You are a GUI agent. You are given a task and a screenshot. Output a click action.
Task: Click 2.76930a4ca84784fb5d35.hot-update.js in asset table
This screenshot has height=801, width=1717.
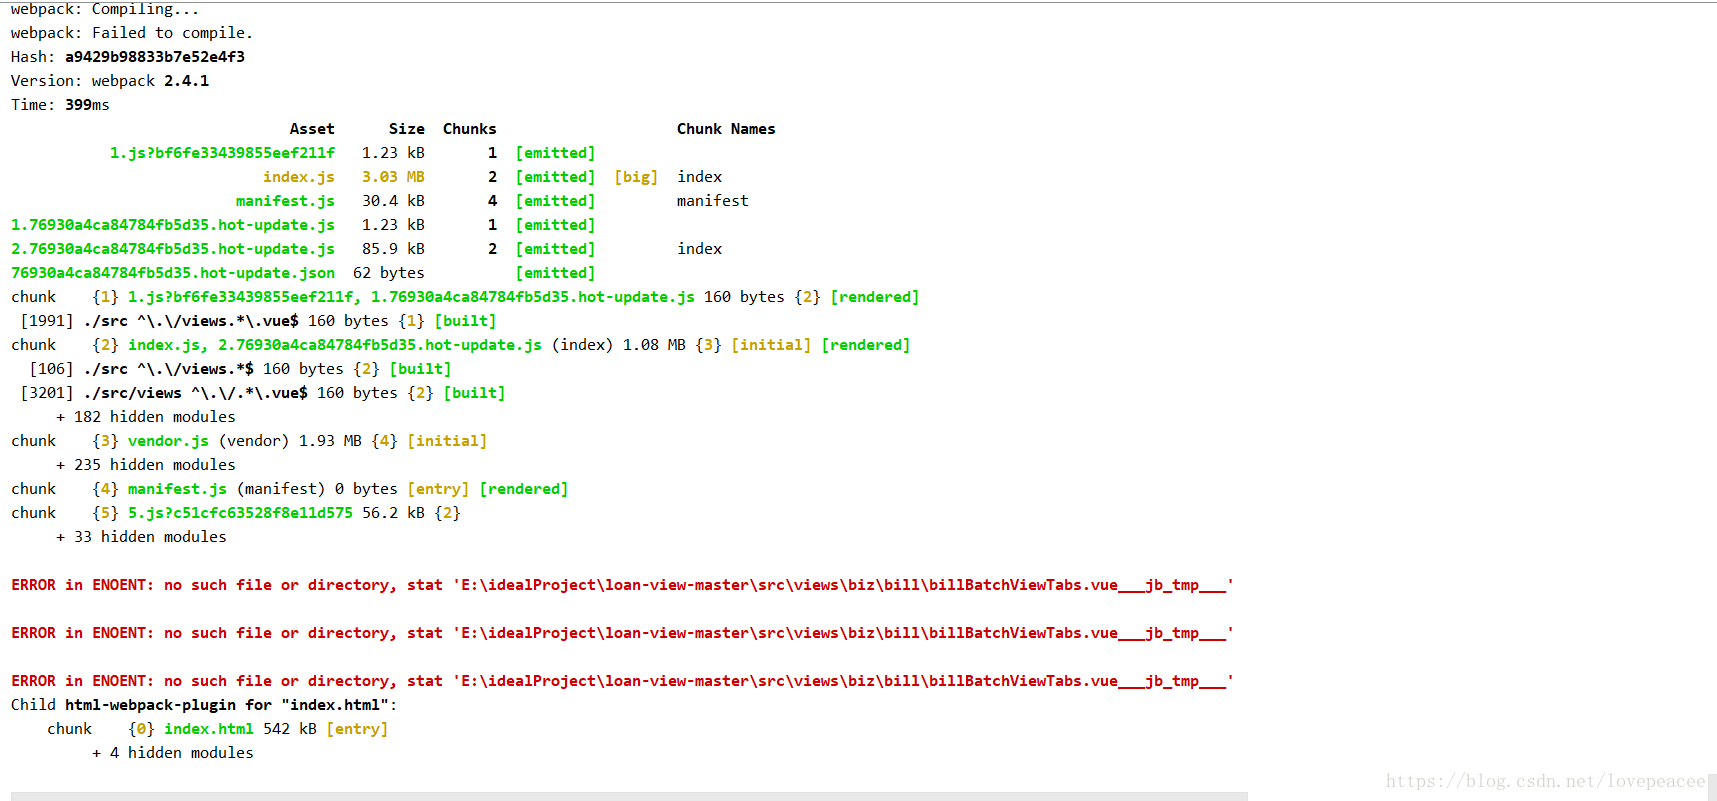[x=173, y=249]
